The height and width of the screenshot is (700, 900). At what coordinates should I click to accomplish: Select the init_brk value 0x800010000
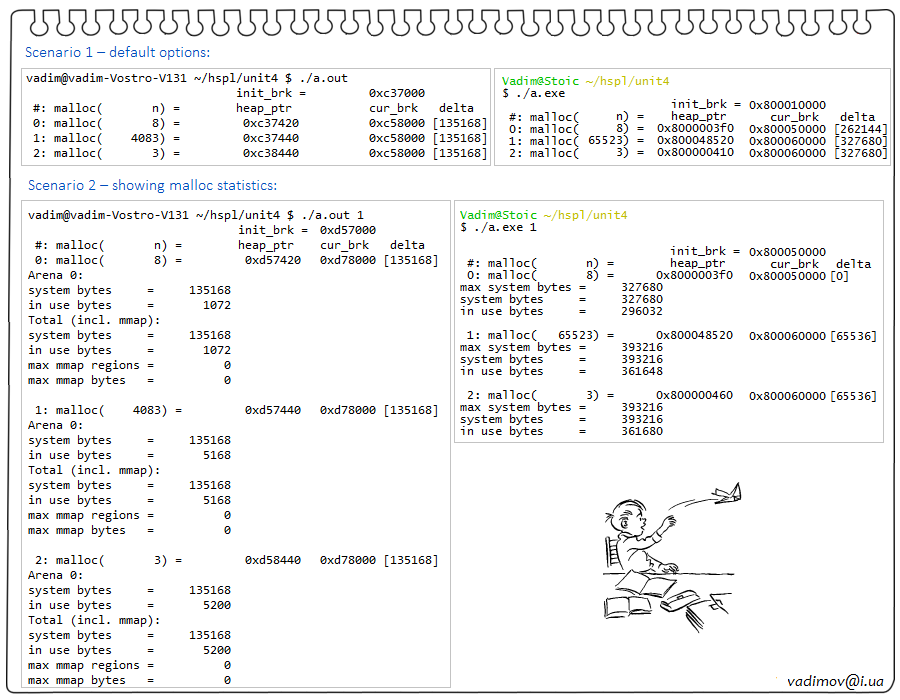click(788, 104)
